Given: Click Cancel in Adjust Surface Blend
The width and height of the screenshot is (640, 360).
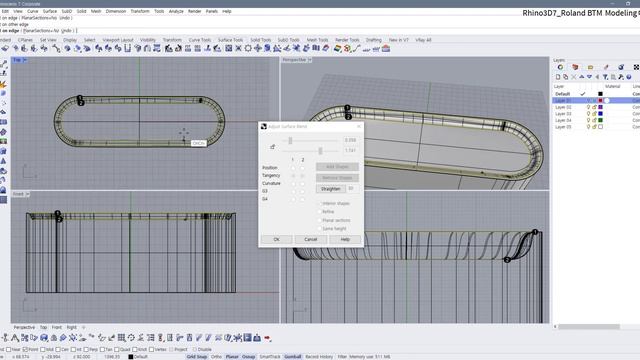Looking at the screenshot, I should pyautogui.click(x=311, y=240).
